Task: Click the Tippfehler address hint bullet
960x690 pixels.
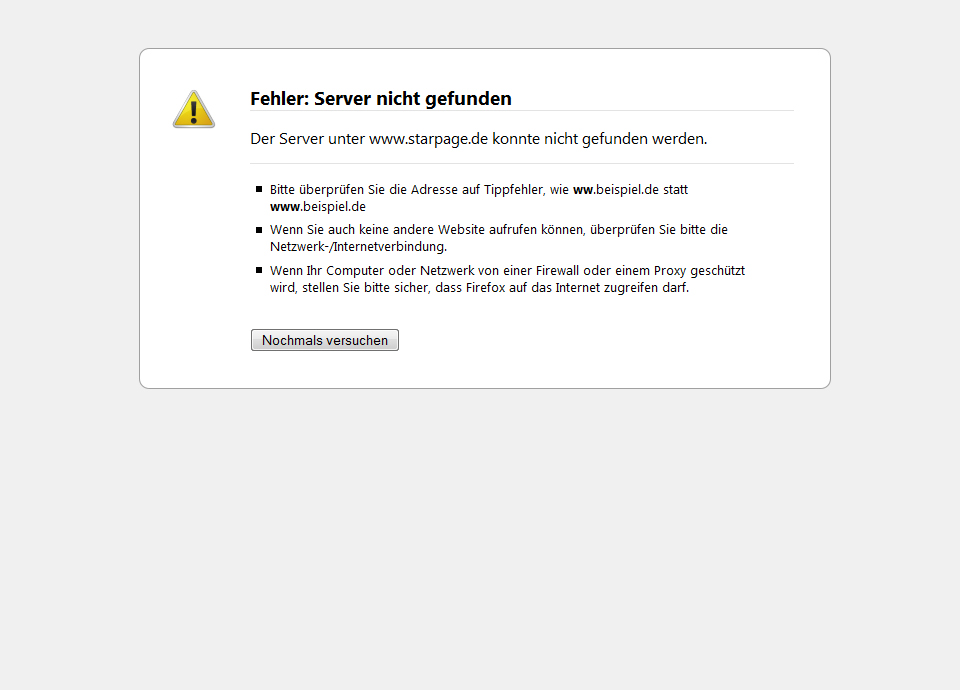Action: click(x=479, y=198)
